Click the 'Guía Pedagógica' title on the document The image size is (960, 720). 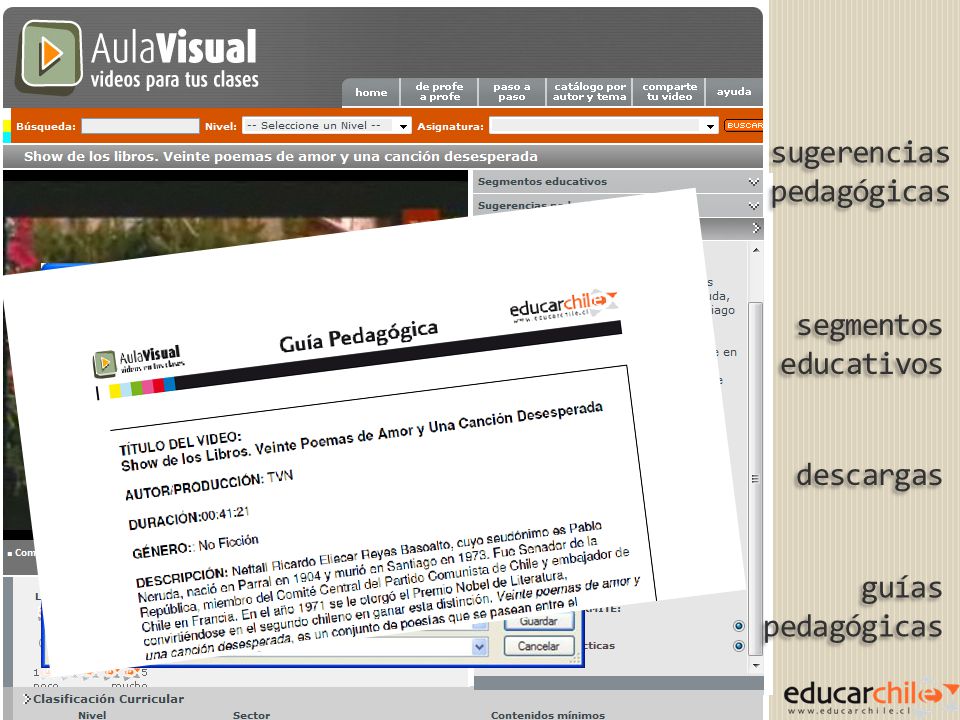pyautogui.click(x=359, y=336)
